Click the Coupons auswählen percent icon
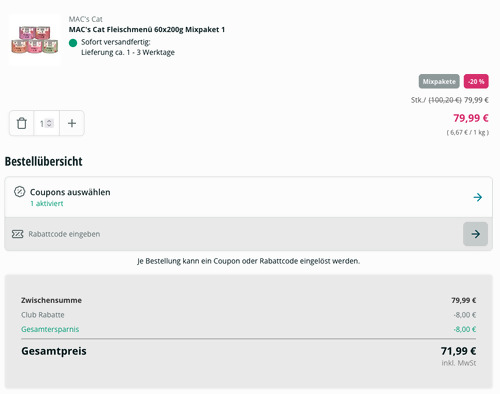The image size is (500, 394). pyautogui.click(x=19, y=192)
